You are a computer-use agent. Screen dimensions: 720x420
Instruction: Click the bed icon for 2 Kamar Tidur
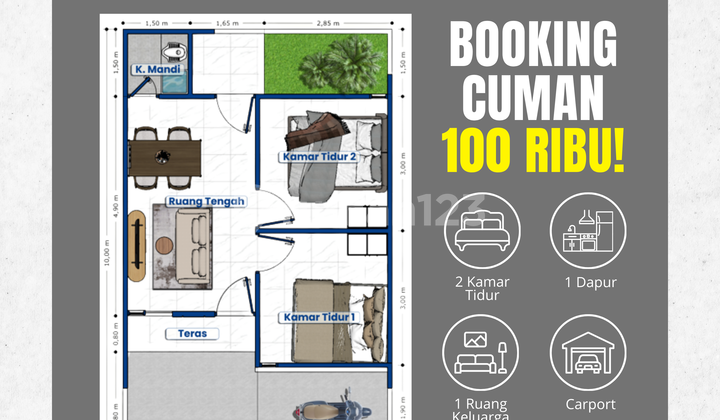click(x=482, y=230)
